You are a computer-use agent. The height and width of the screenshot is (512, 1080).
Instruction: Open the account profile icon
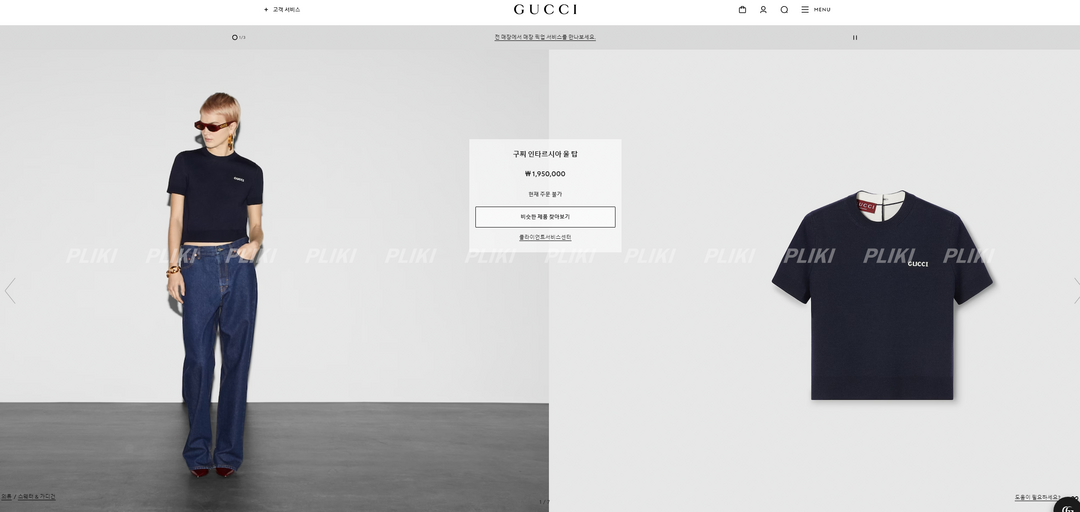pos(763,10)
